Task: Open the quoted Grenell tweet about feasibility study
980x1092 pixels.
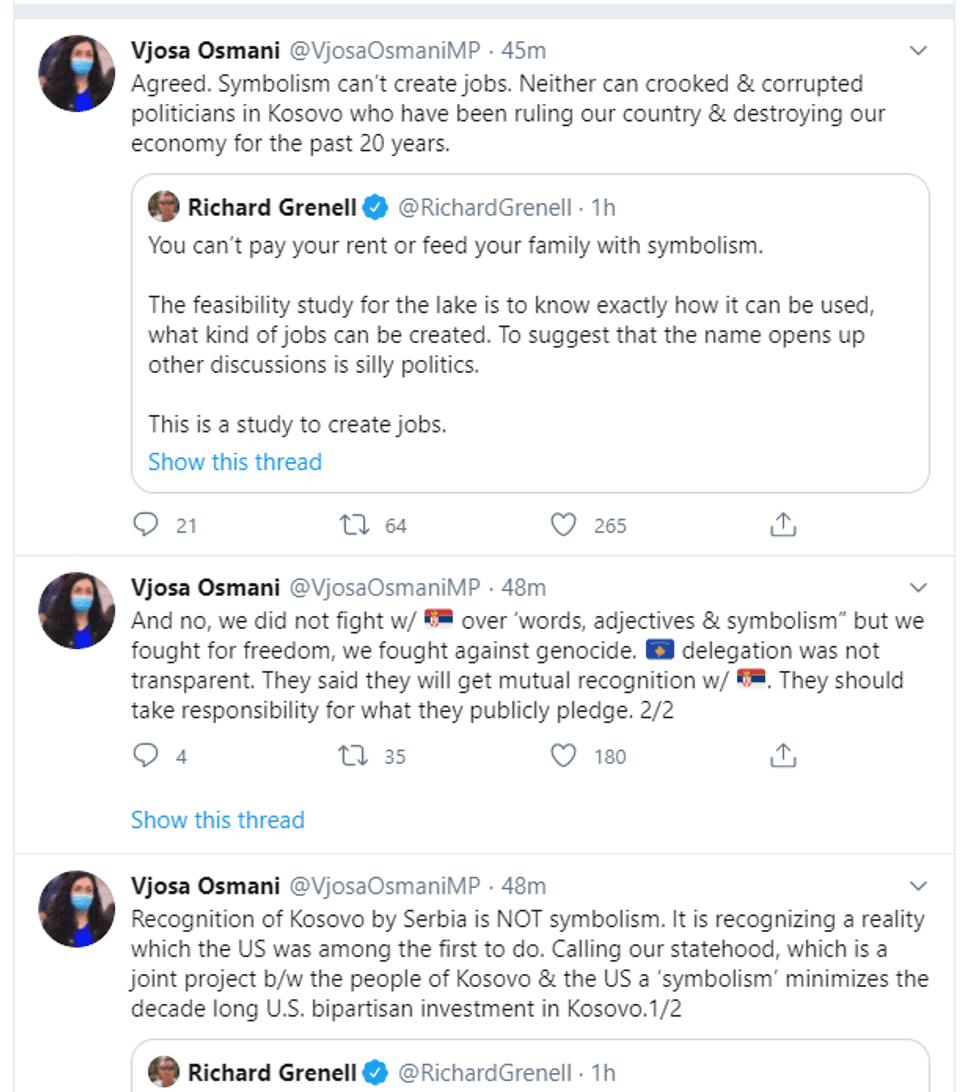Action: click(x=530, y=335)
